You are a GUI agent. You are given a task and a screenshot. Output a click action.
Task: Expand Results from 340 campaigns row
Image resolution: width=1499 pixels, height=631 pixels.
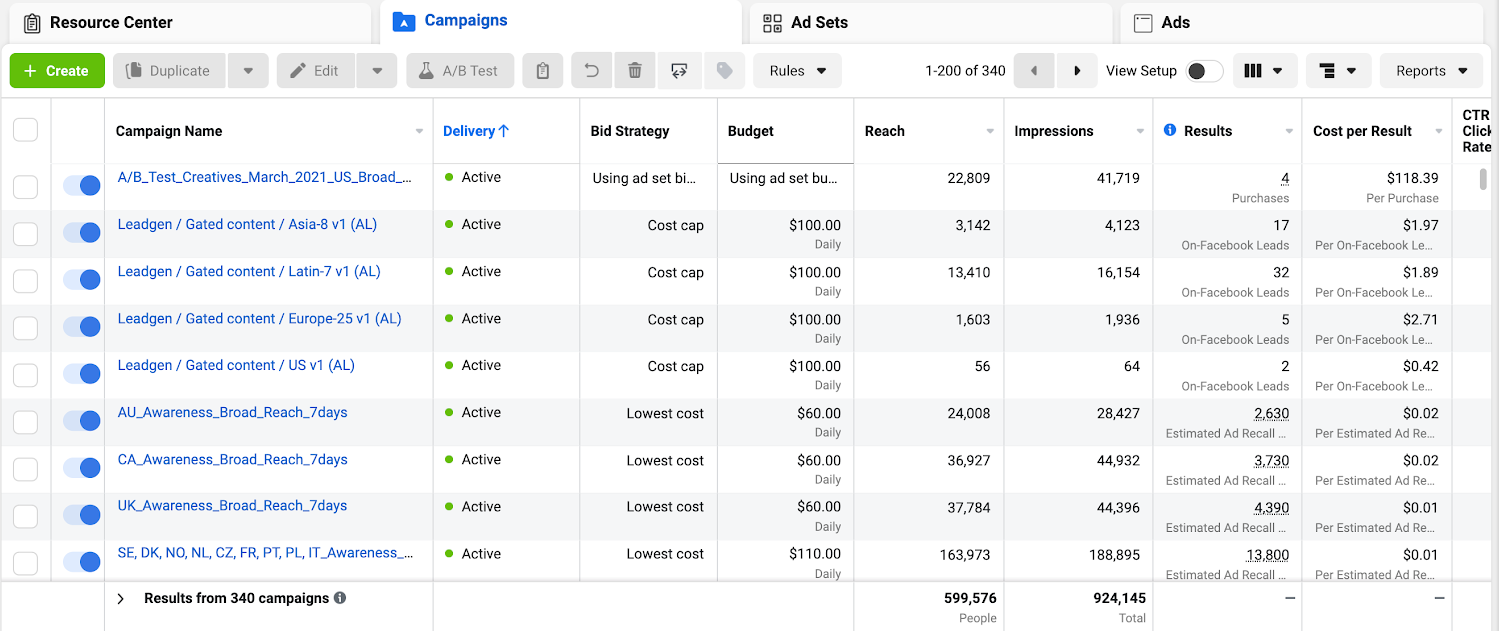tap(121, 598)
